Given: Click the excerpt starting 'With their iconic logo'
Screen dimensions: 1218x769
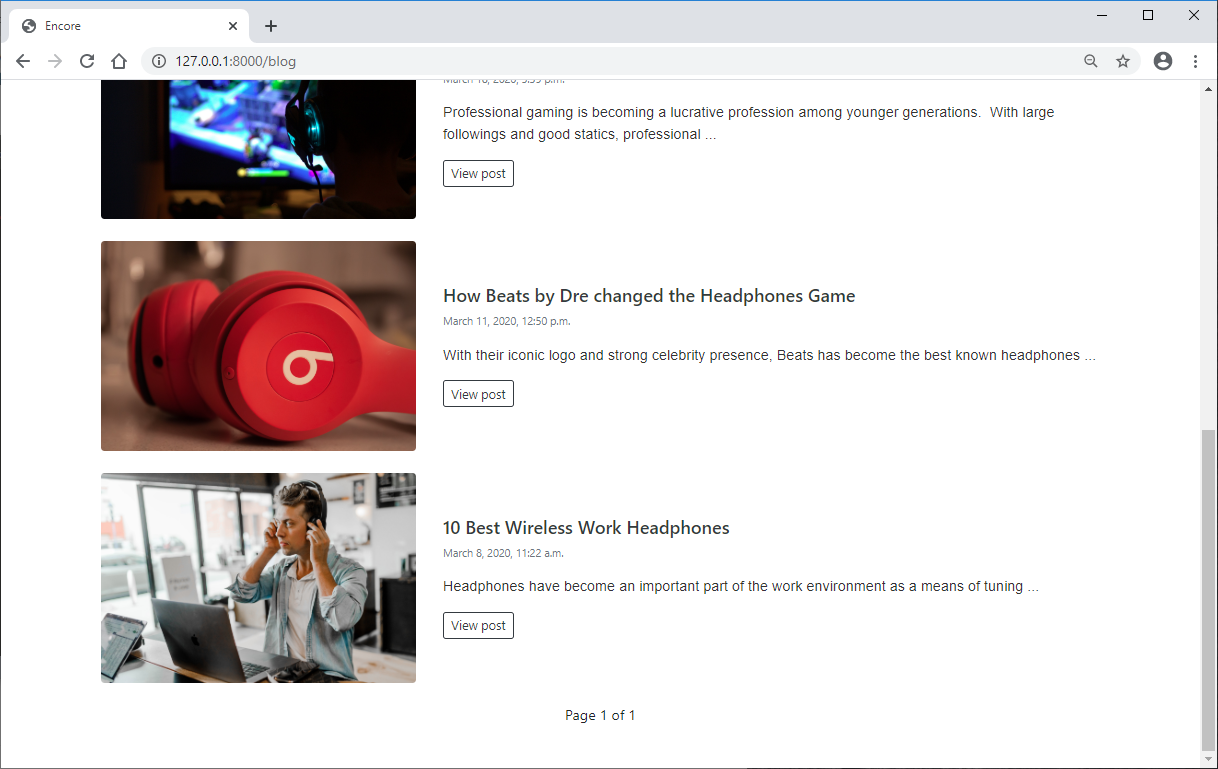Looking at the screenshot, I should click(x=769, y=355).
